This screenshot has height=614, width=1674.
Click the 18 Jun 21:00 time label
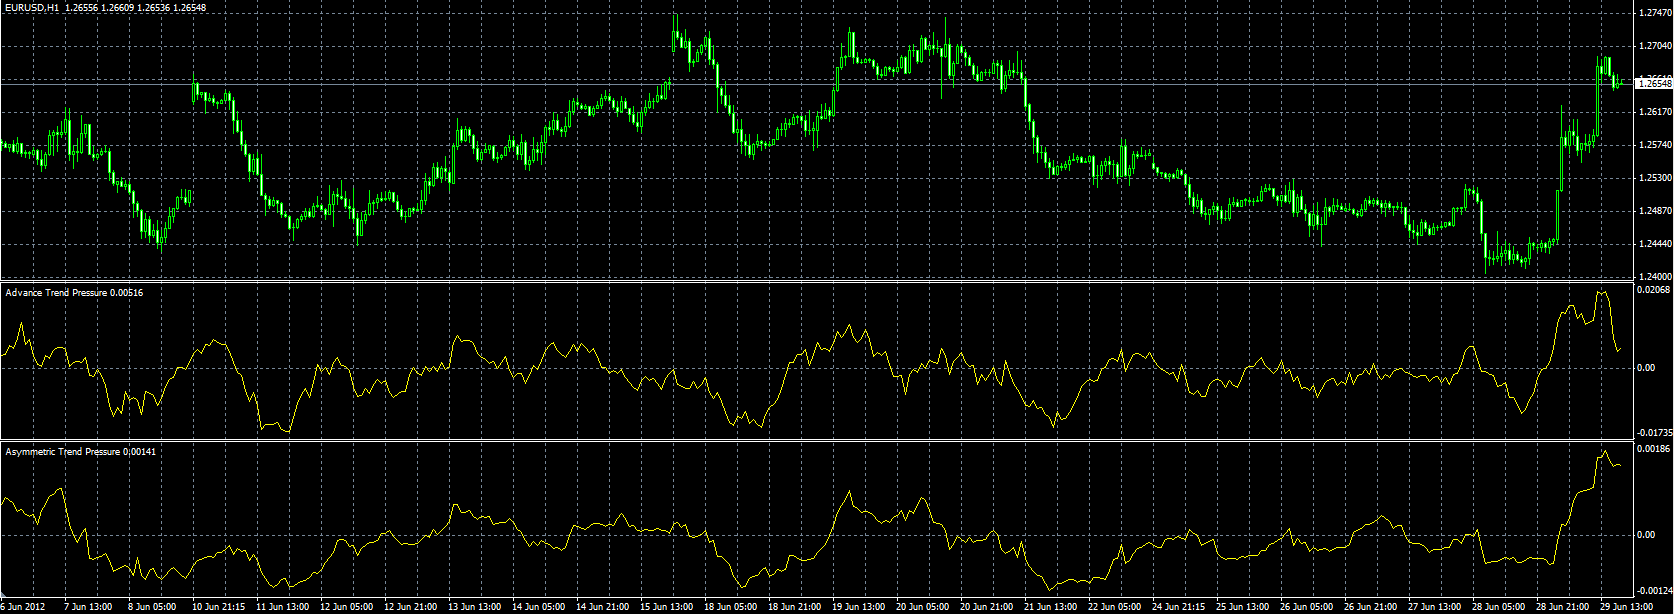794,606
